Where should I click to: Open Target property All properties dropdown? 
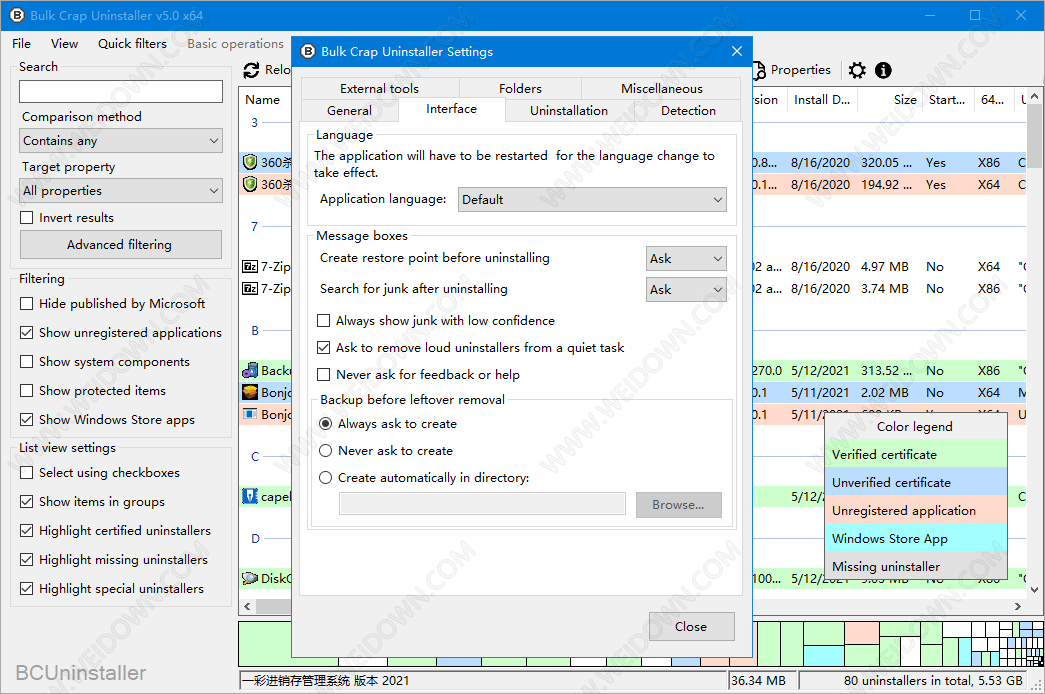point(121,191)
